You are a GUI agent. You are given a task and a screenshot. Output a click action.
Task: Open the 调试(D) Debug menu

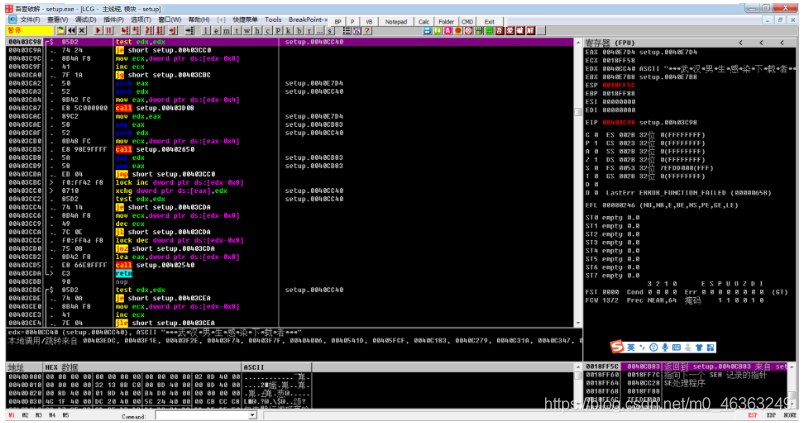pos(85,20)
